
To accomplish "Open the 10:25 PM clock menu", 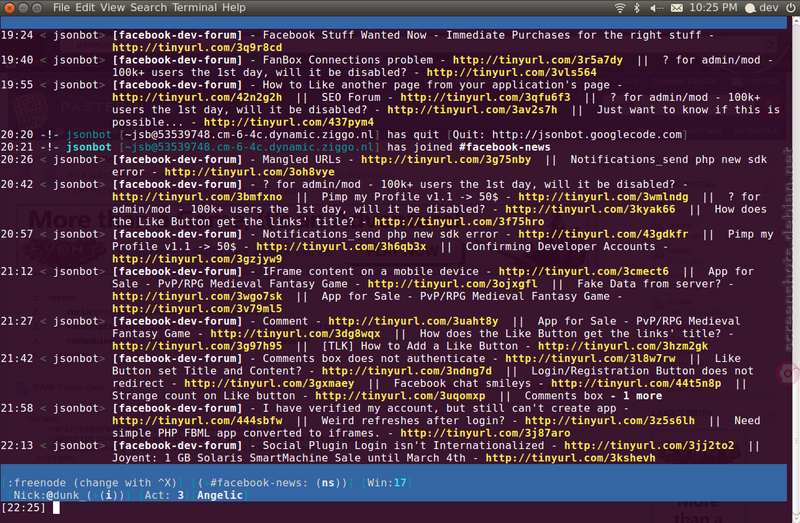I will click(x=713, y=8).
